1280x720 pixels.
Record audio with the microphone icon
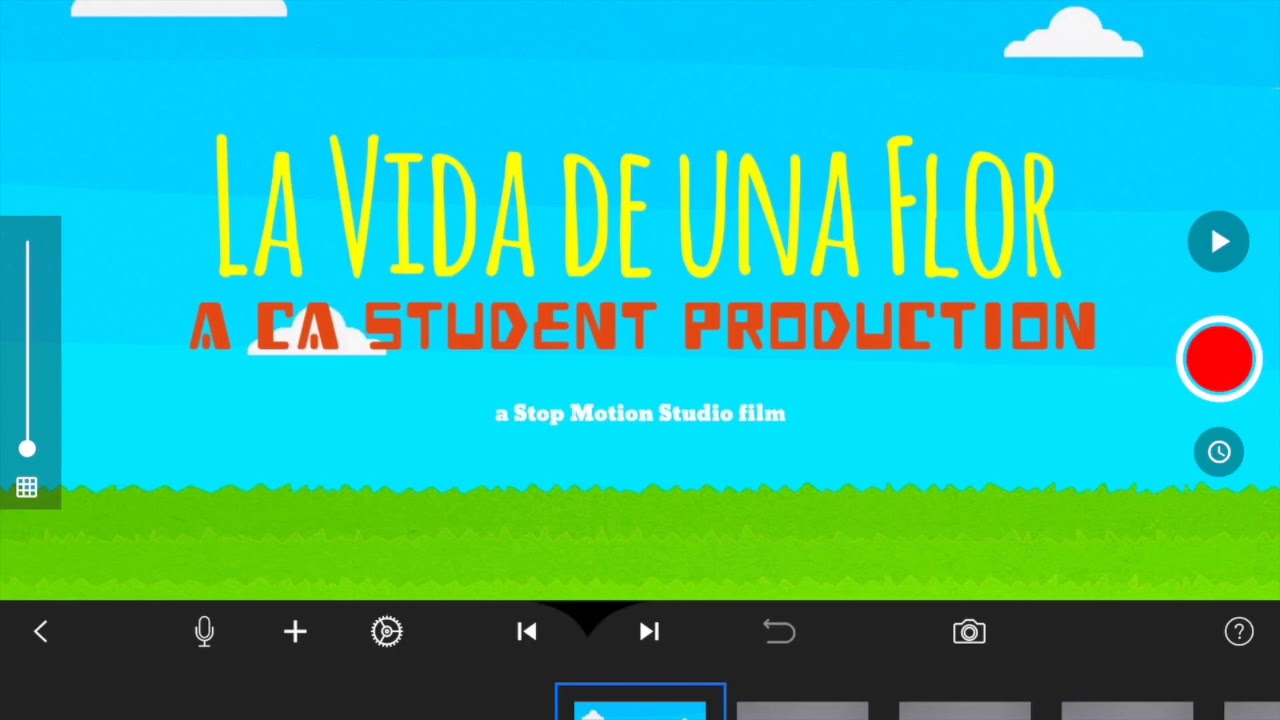pos(205,632)
